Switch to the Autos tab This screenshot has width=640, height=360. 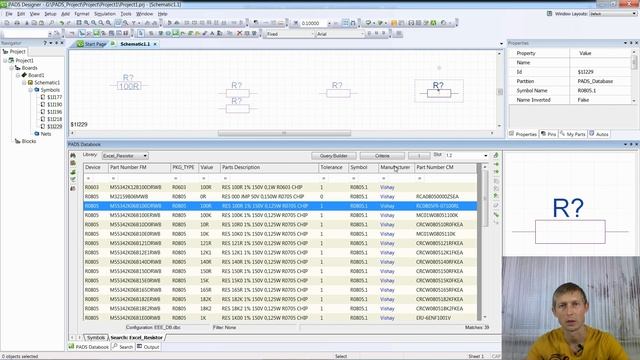pos(599,134)
